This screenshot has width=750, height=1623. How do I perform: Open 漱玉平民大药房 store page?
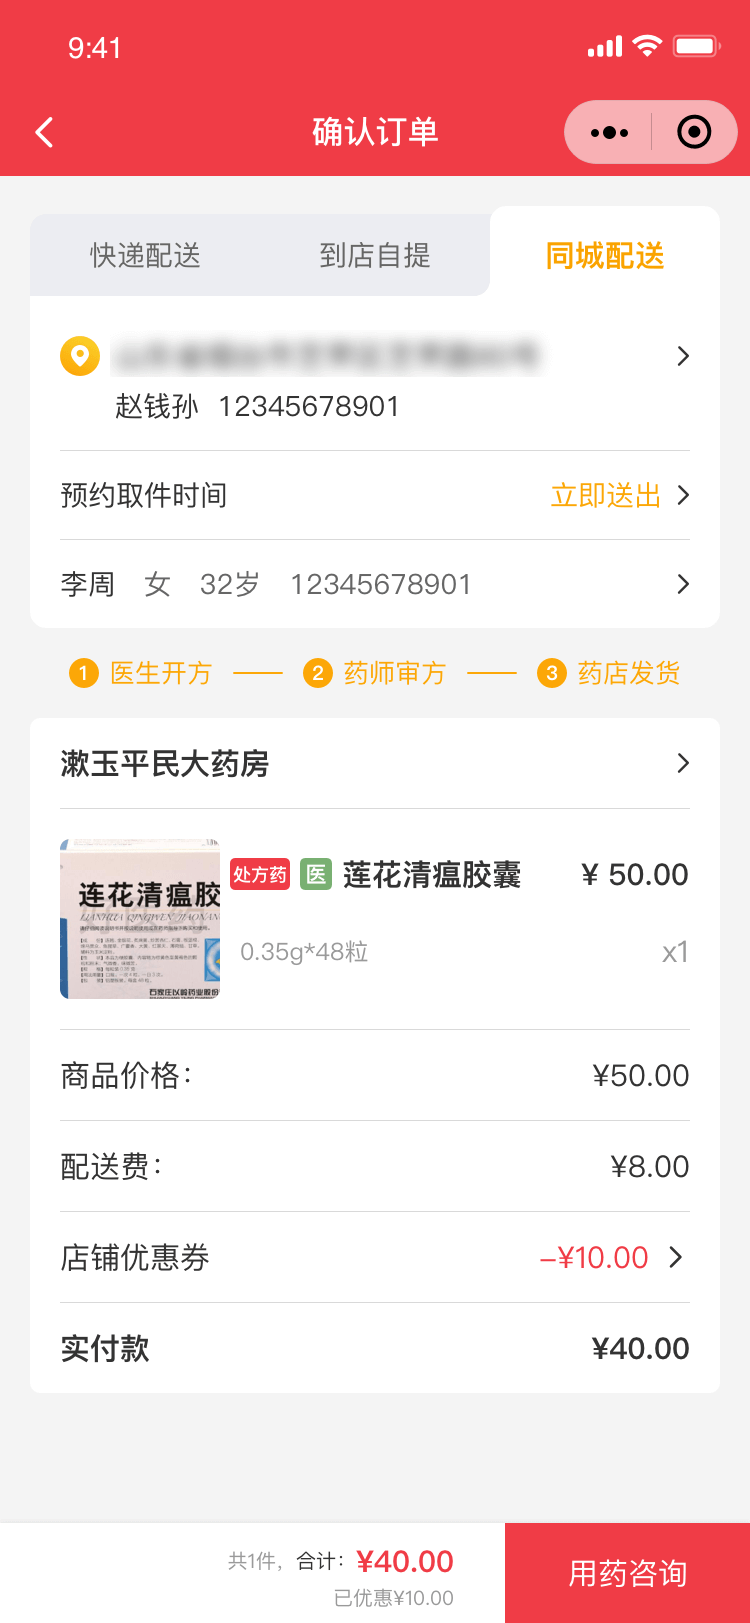click(375, 764)
